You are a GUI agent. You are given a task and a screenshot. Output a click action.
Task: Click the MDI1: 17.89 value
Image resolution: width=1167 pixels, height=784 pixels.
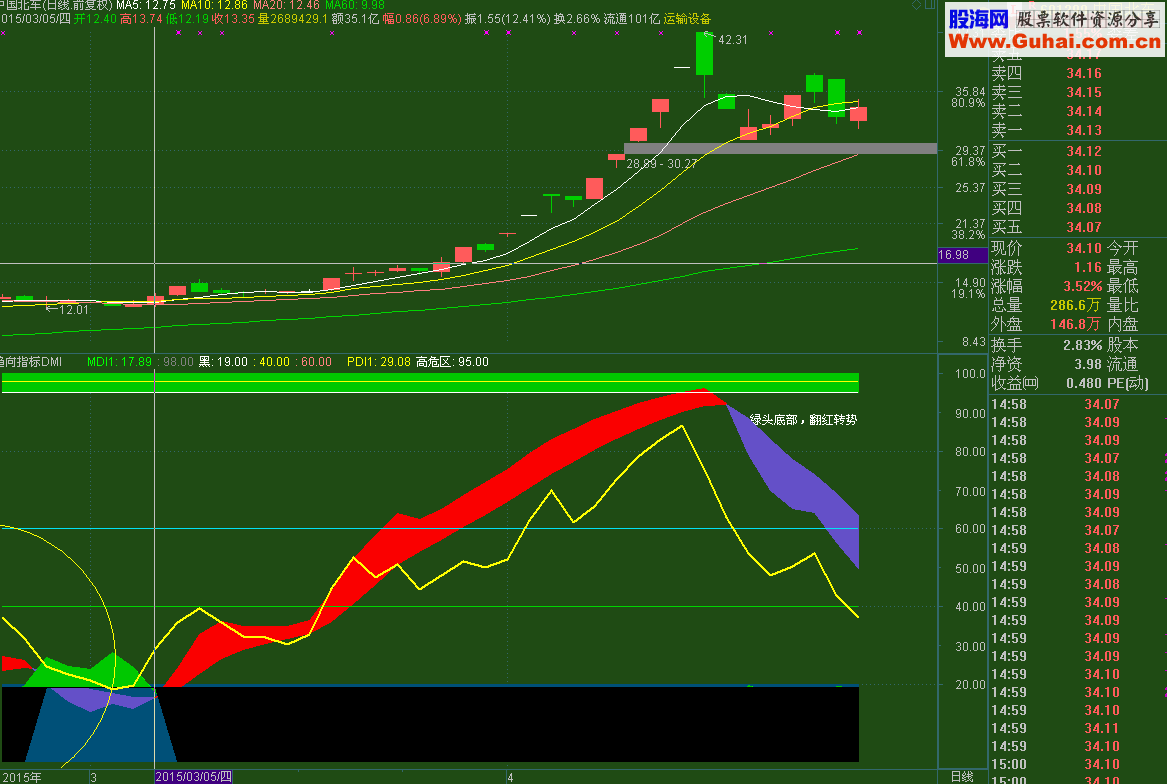point(119,362)
